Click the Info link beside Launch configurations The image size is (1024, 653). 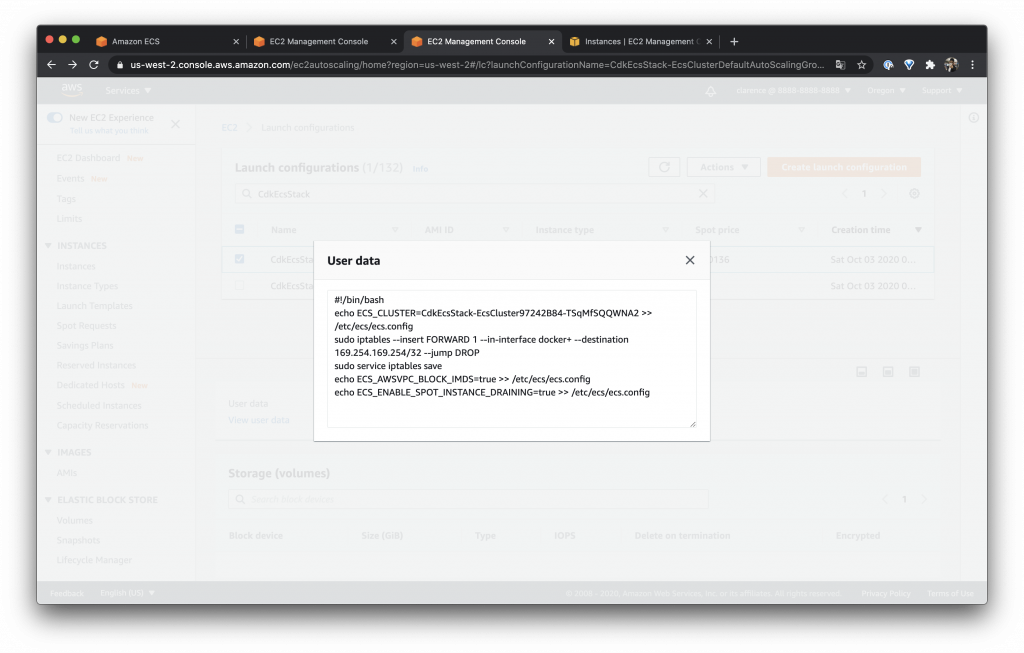420,168
